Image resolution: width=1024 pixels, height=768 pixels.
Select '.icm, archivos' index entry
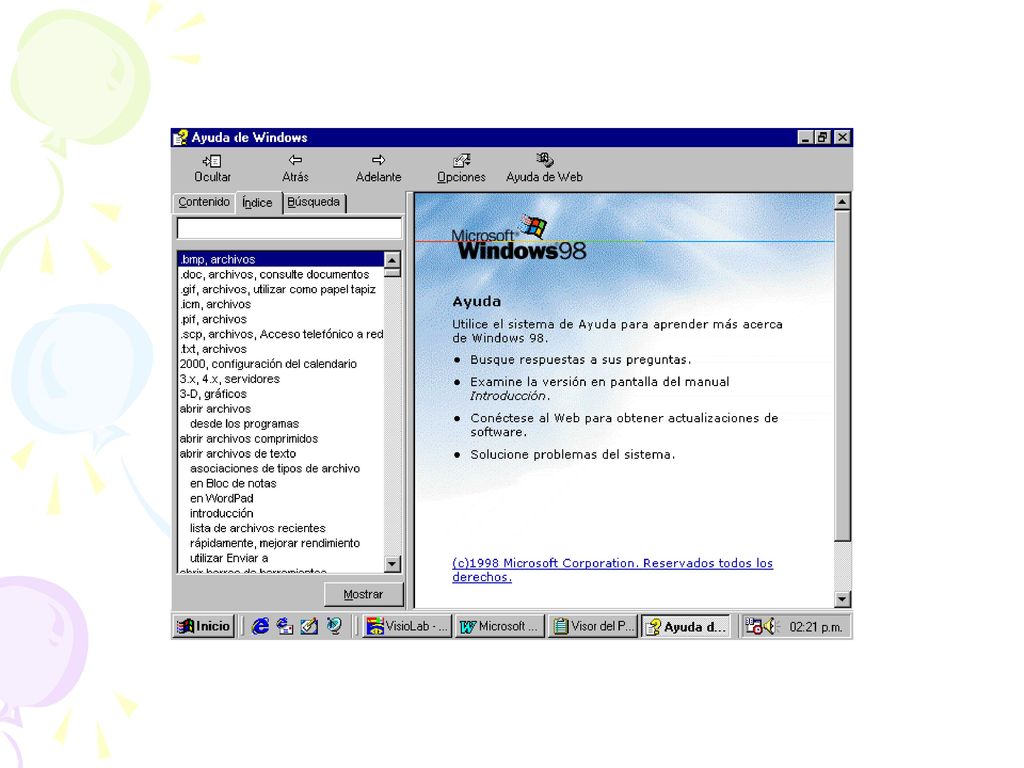point(281,304)
